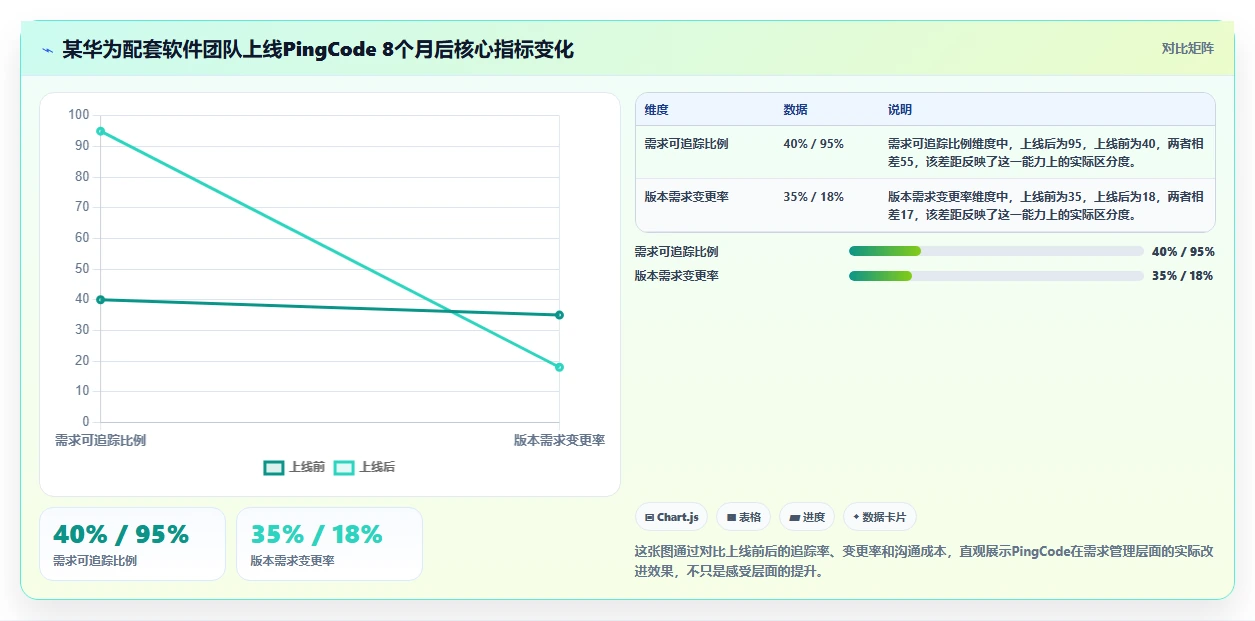This screenshot has width=1255, height=621.
Task: Click the 需求可追踪比例 table row name
Action: 687,144
